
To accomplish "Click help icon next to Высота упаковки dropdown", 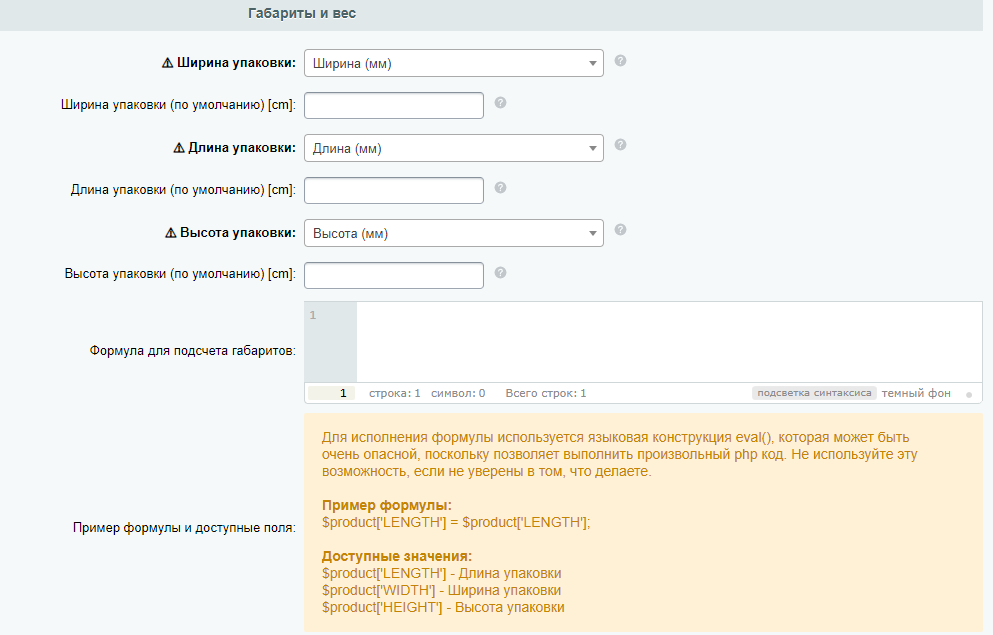I will tap(621, 230).
